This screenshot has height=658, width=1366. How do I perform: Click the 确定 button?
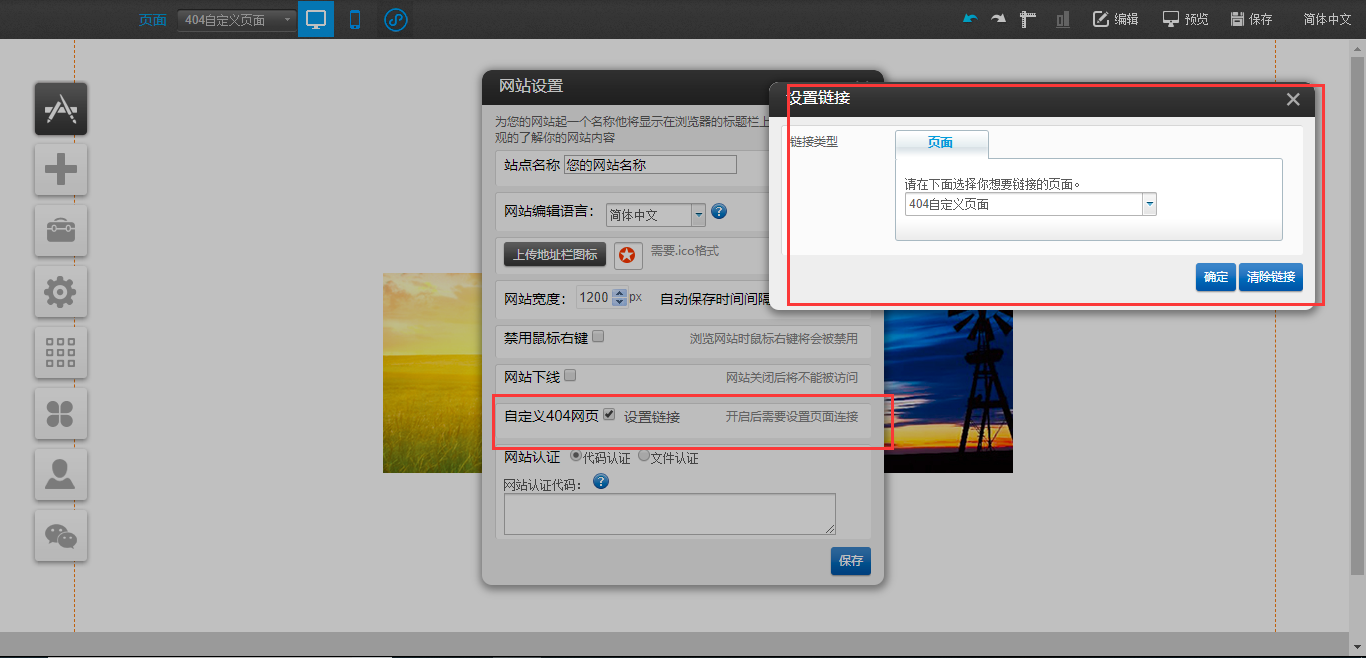pyautogui.click(x=1215, y=277)
